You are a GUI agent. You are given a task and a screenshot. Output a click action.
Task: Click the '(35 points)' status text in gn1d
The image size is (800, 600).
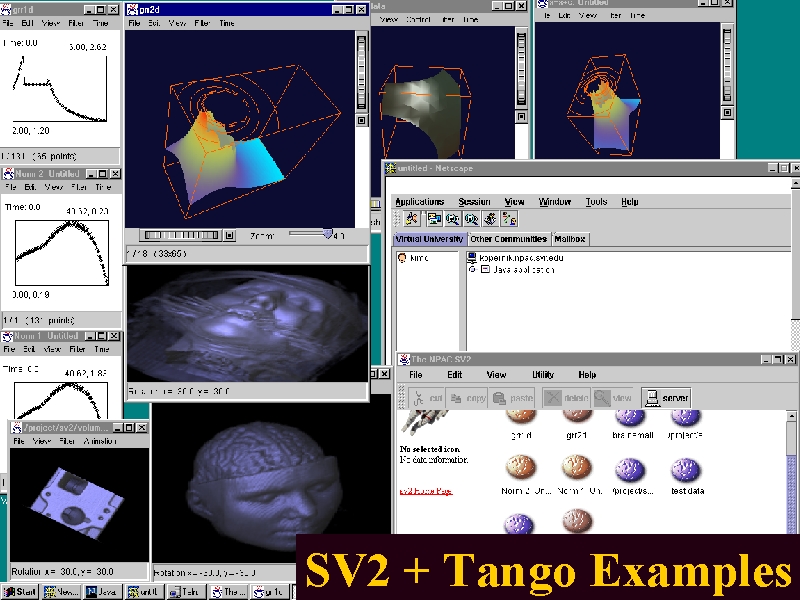[x=52, y=156]
